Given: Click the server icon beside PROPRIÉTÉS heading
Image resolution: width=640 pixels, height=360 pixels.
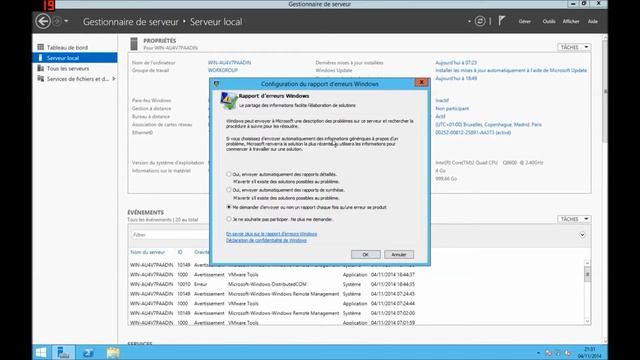Looking at the screenshot, I should [x=134, y=44].
